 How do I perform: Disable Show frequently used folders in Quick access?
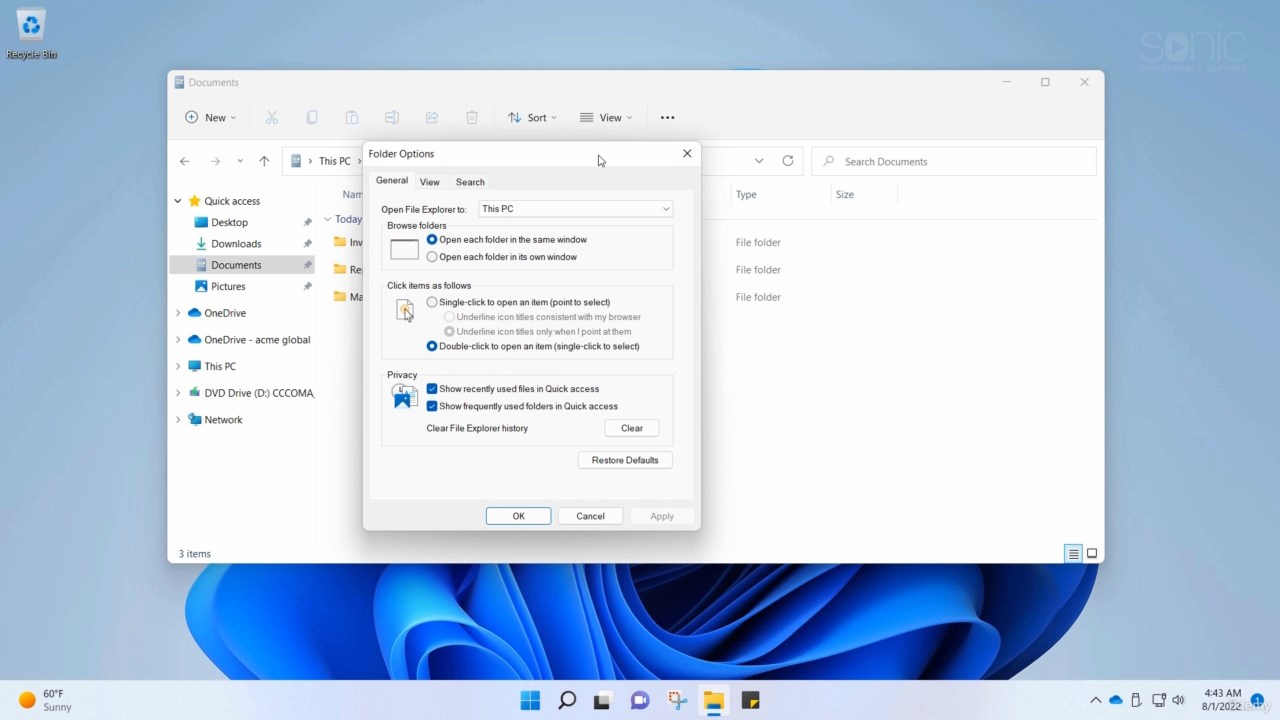432,406
